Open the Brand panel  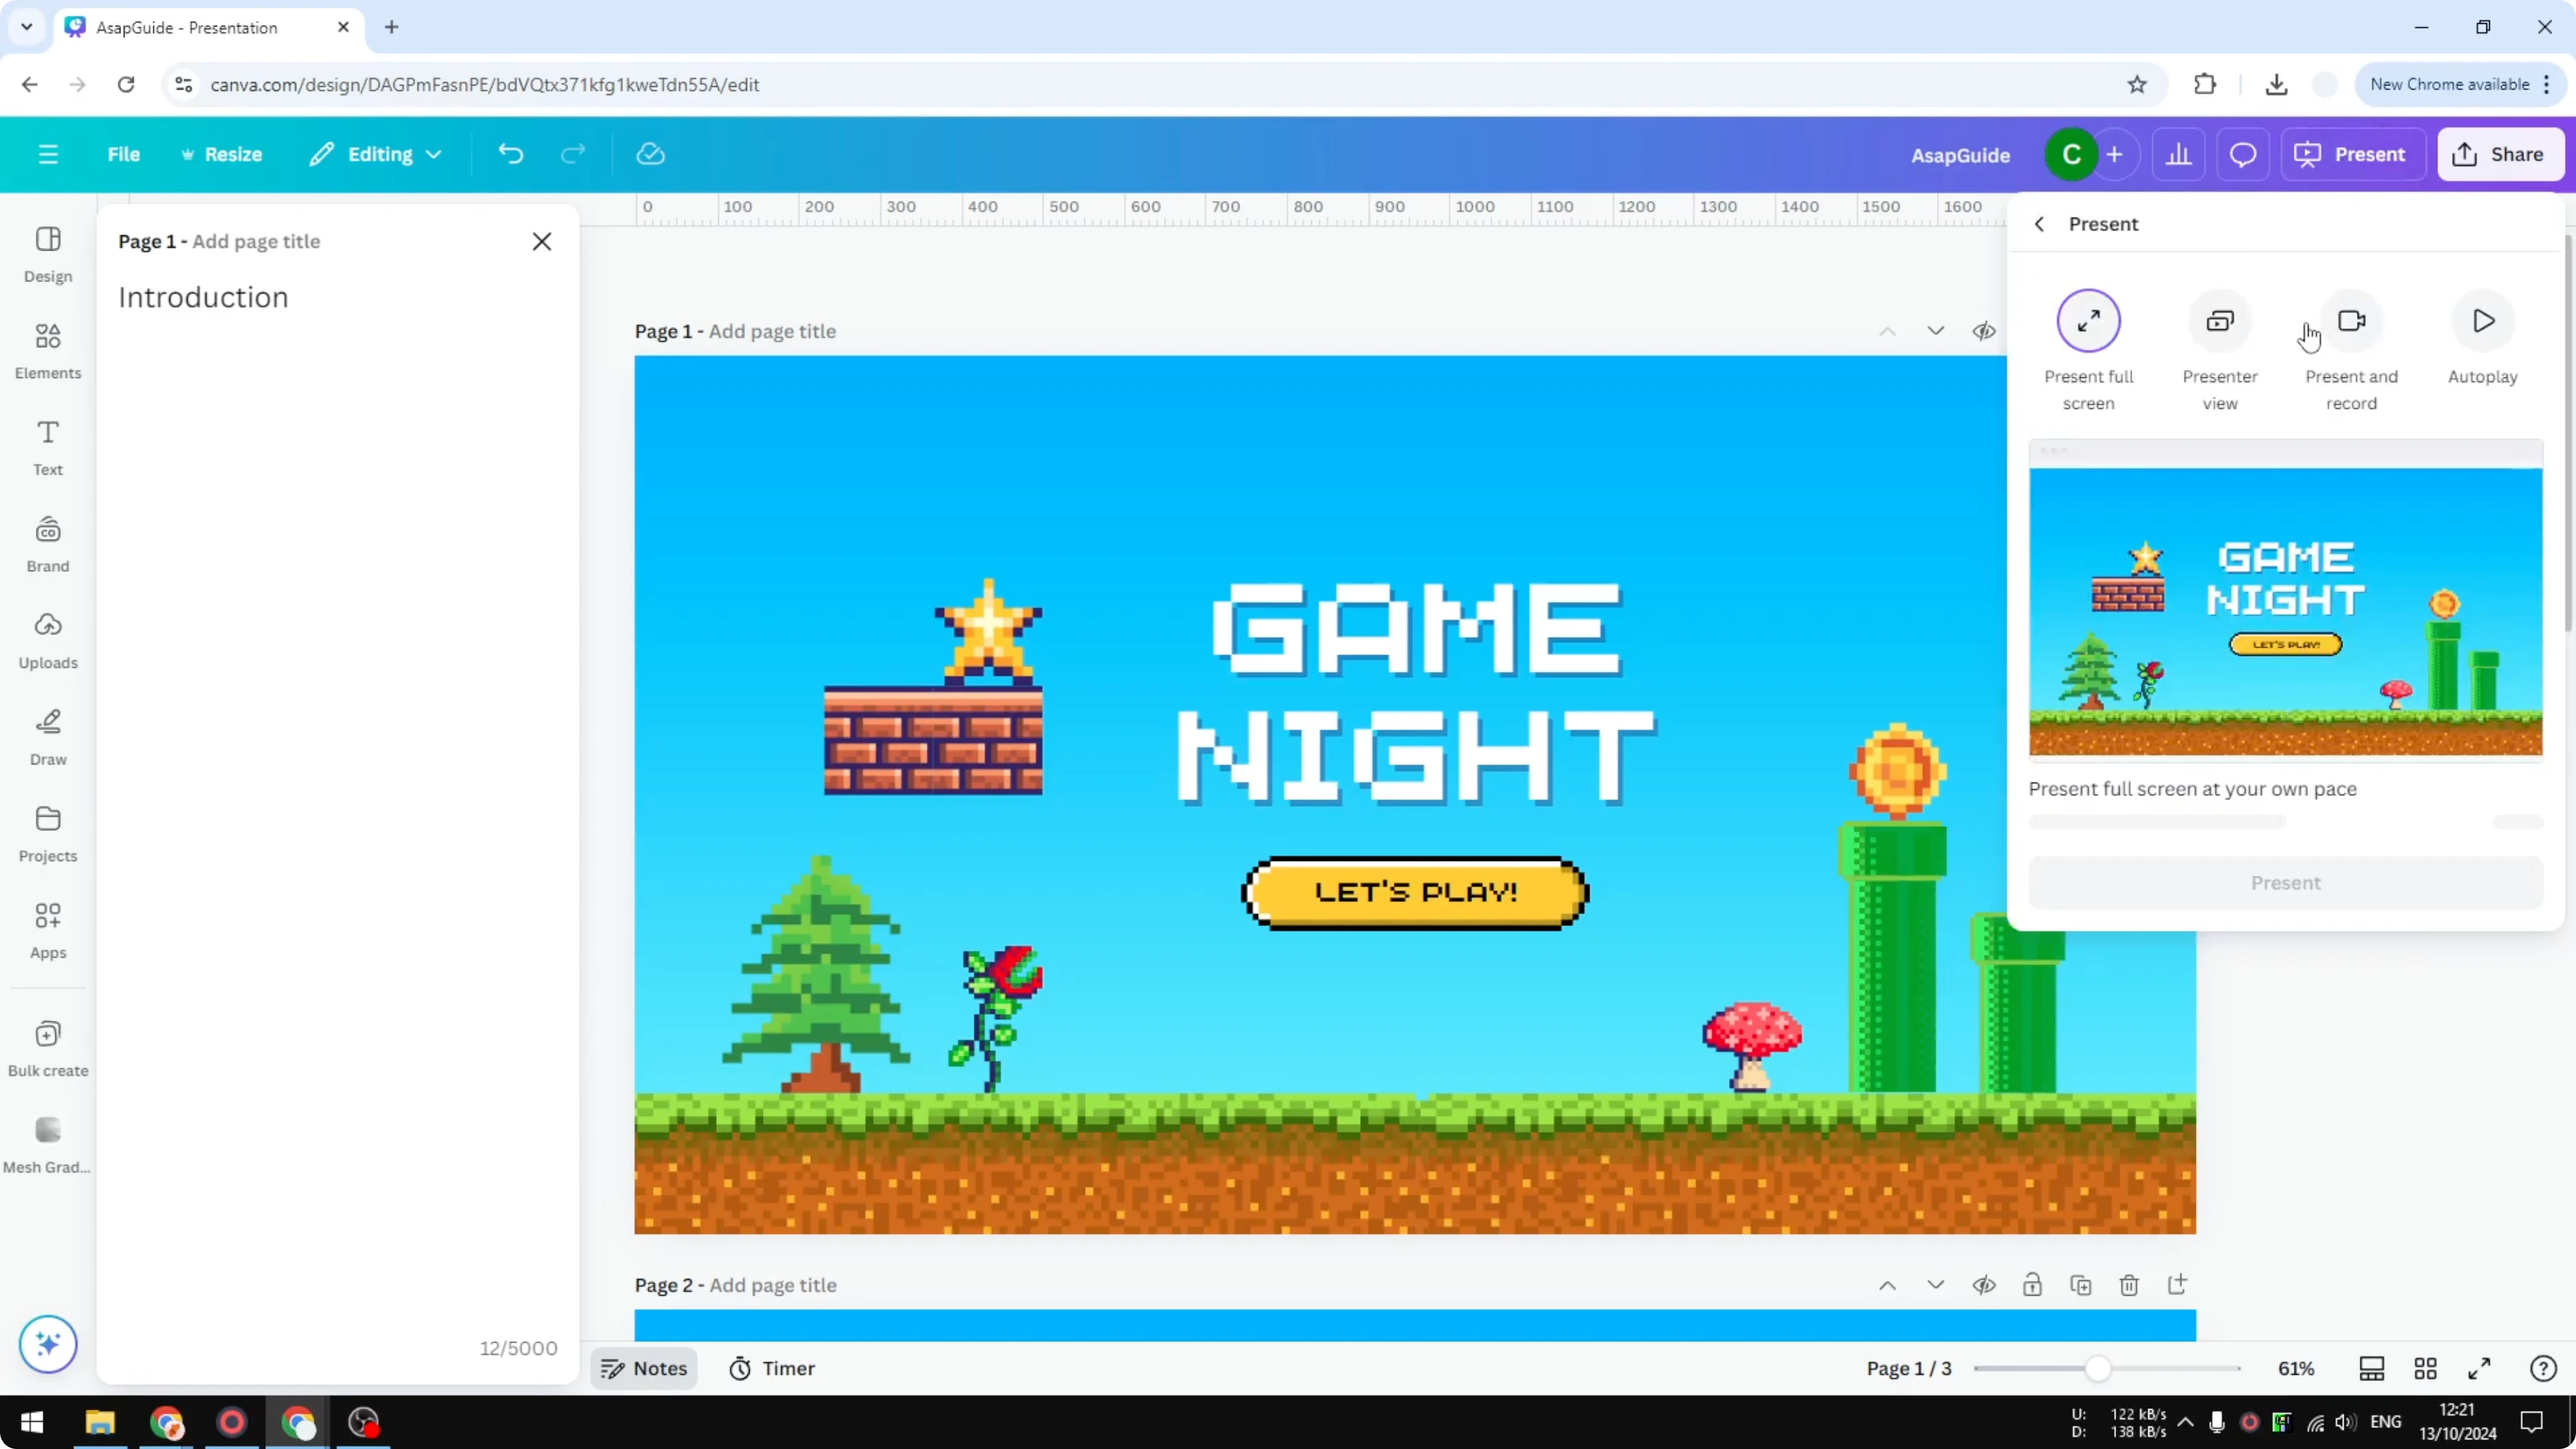pos(48,544)
